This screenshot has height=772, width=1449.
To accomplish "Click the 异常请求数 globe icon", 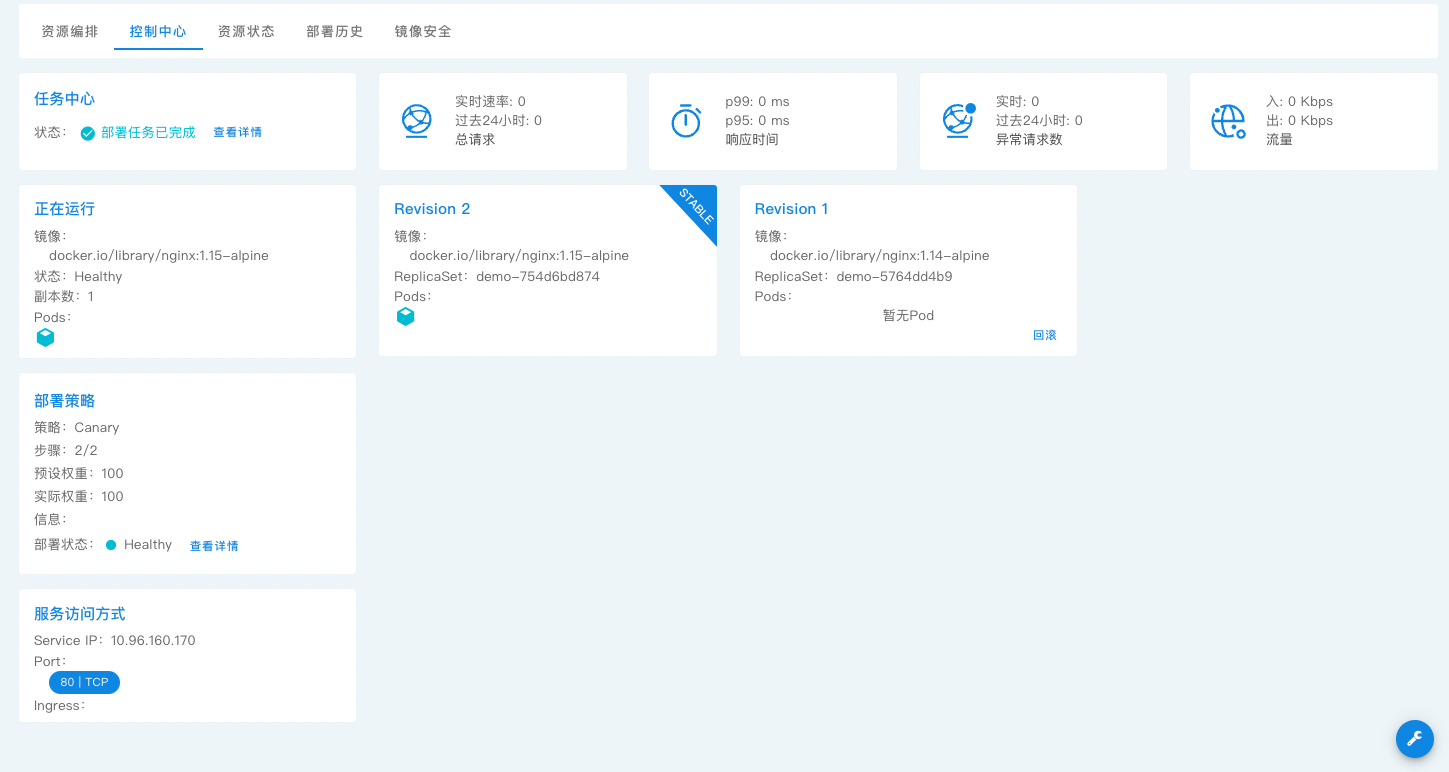I will pyautogui.click(x=958, y=121).
